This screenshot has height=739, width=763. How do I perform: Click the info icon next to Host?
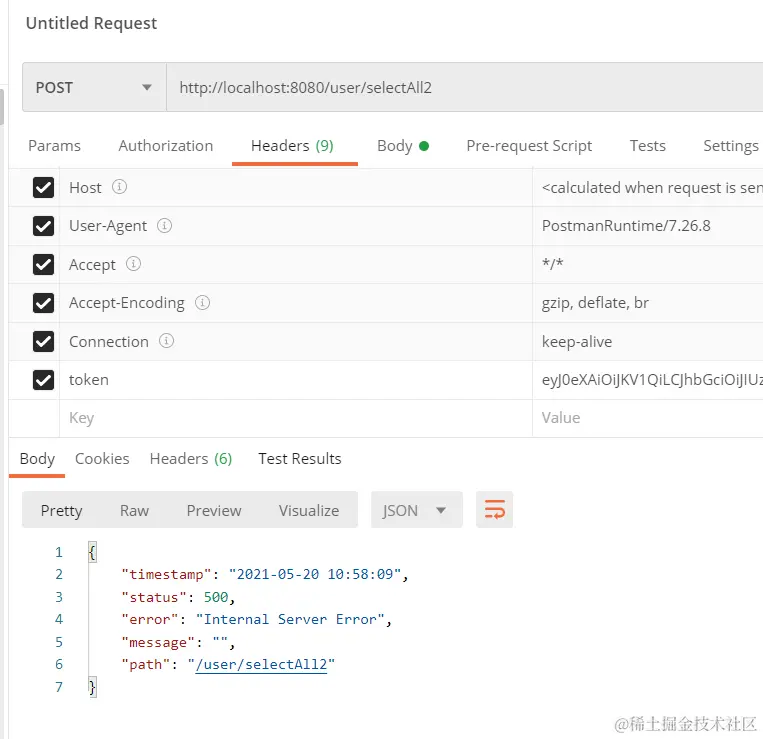(119, 187)
